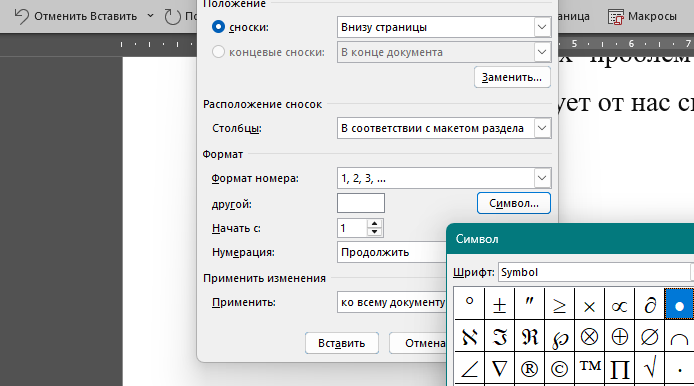Select the multiplication symbol ×
The image size is (694, 386).
pyautogui.click(x=590, y=303)
